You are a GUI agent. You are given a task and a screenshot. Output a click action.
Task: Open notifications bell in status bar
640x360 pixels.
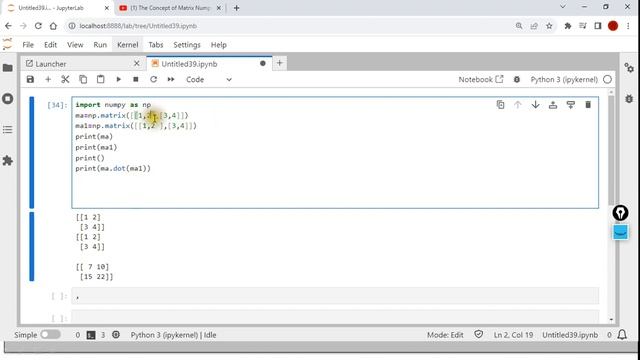coord(622,335)
